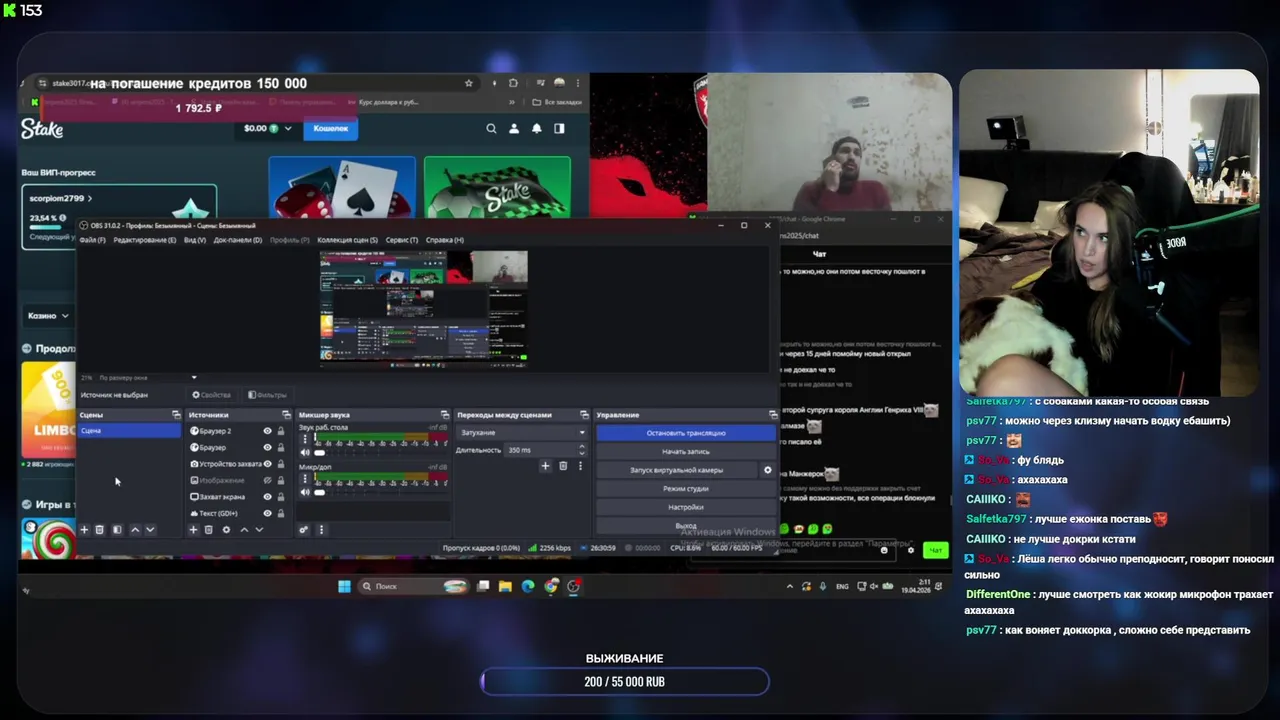Toggle visibility of Браузер source
The width and height of the screenshot is (1280, 720).
pos(267,447)
